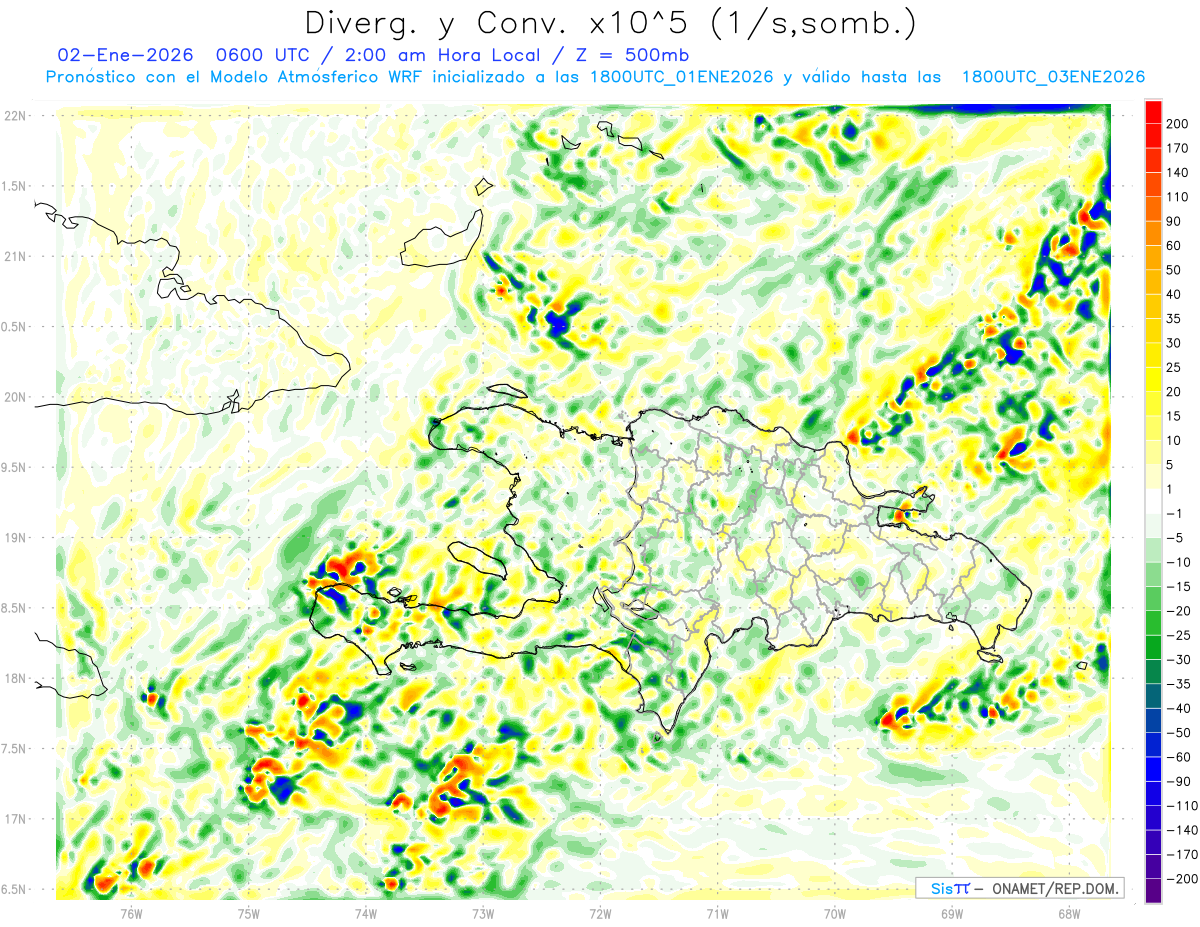The height and width of the screenshot is (927, 1200).
Task: Click the '70W' longitude label
Action: [834, 913]
